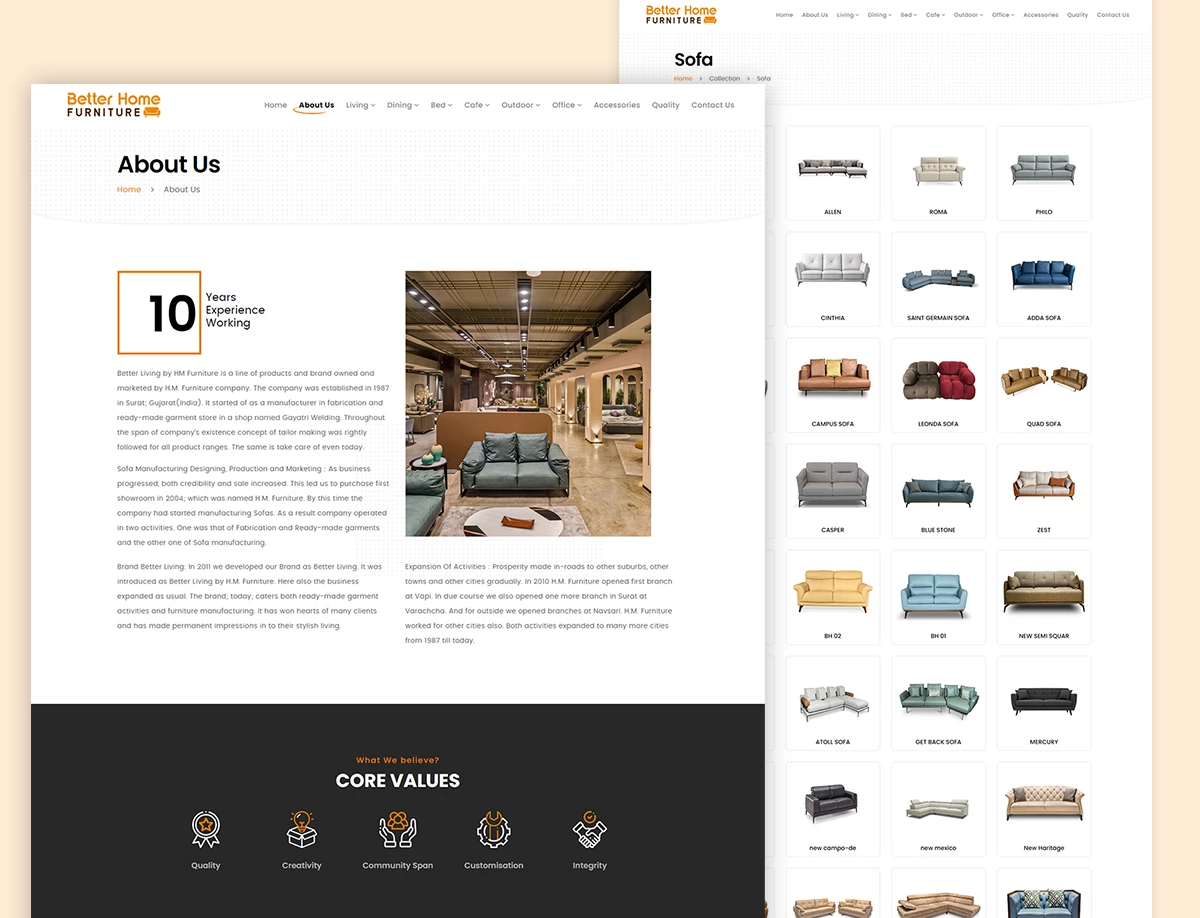Open the MERCURY black sofa card
The width and height of the screenshot is (1200, 918).
(x=1043, y=703)
